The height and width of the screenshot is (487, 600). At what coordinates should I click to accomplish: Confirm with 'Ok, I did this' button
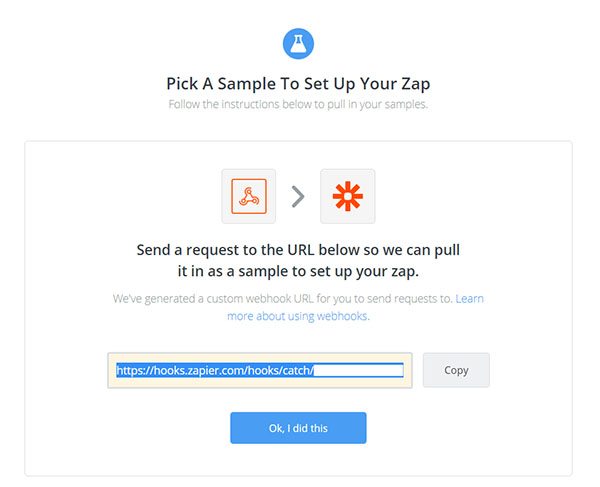point(298,428)
